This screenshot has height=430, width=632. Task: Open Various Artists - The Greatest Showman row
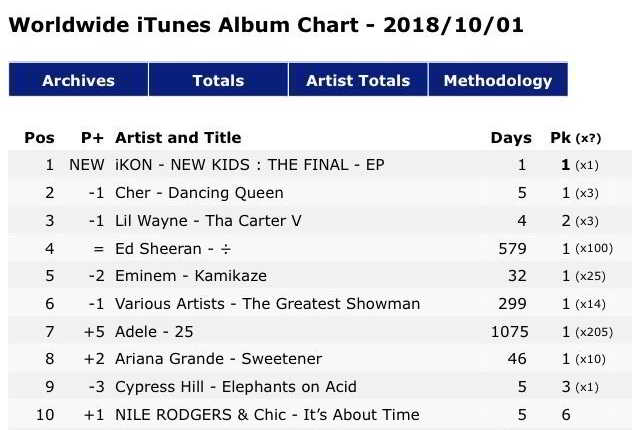[x=320, y=303]
